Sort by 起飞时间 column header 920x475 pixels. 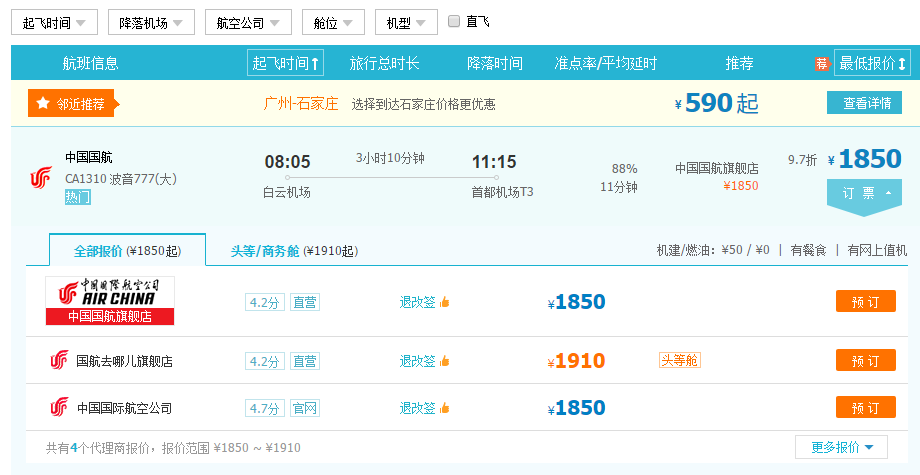coord(285,63)
